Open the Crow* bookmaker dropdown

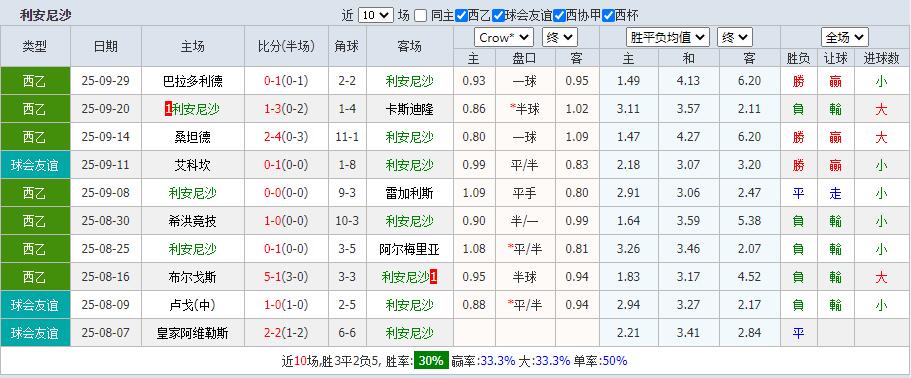tap(504, 38)
